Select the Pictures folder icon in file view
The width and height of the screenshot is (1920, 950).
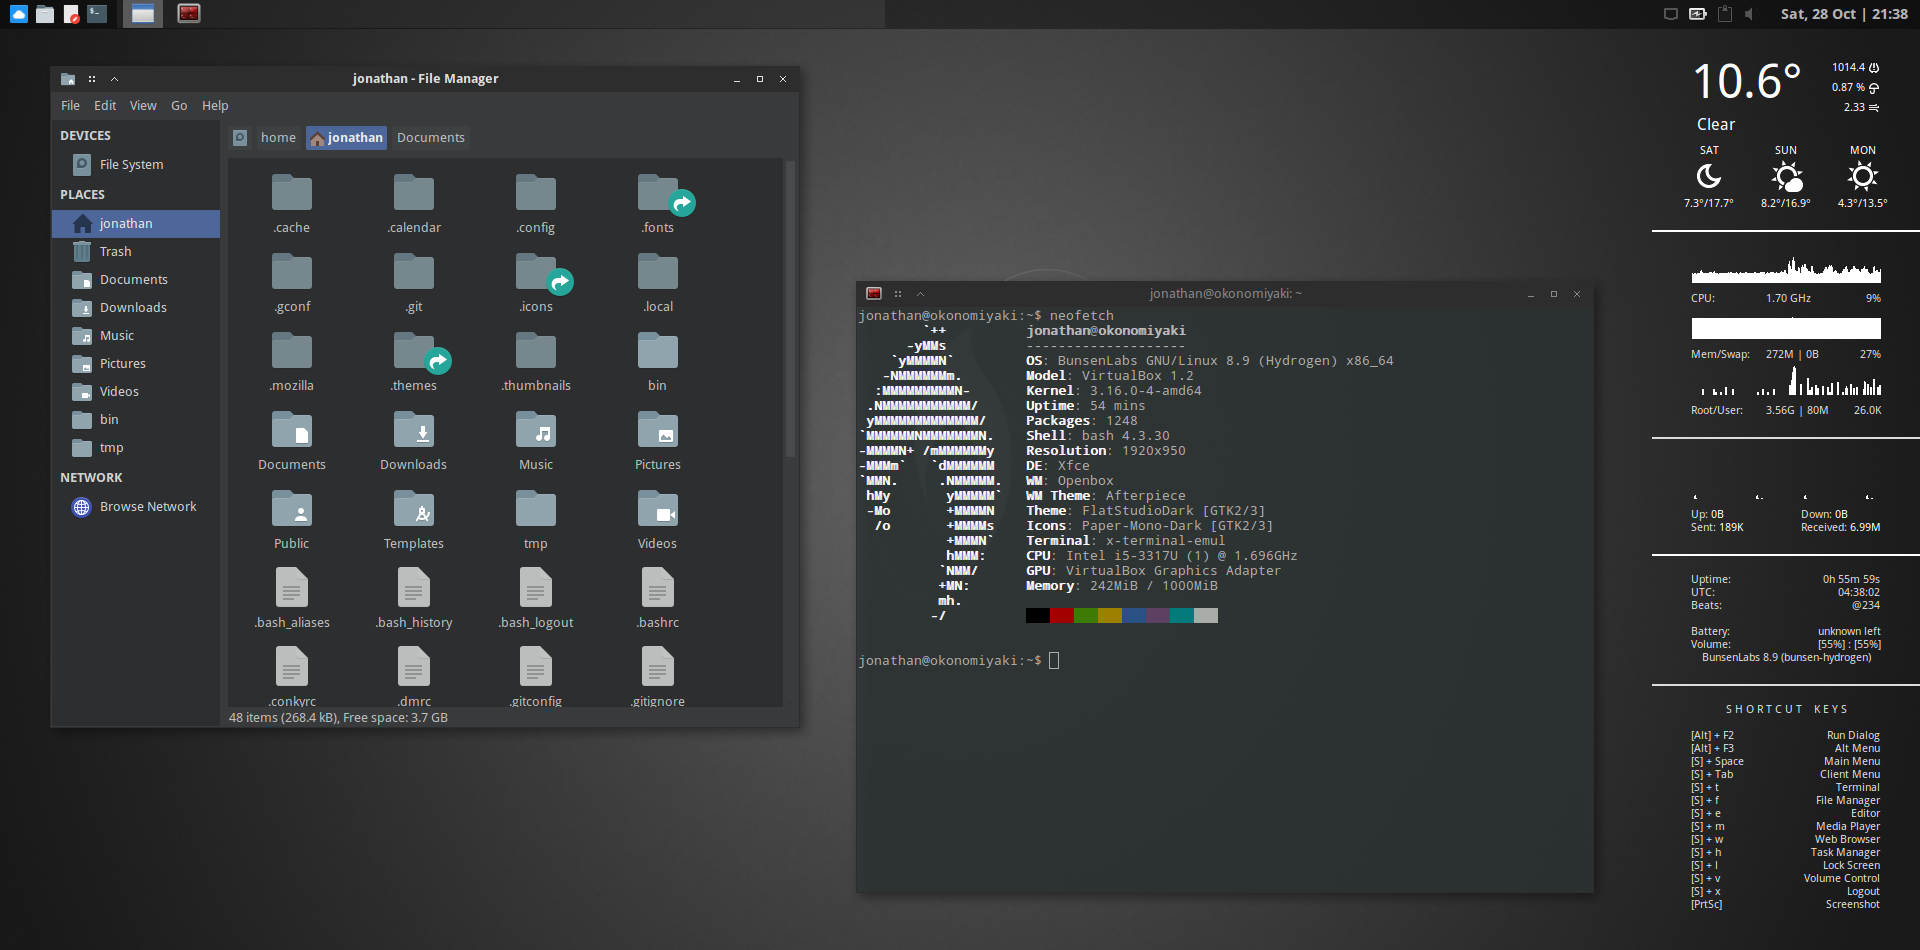coord(658,429)
